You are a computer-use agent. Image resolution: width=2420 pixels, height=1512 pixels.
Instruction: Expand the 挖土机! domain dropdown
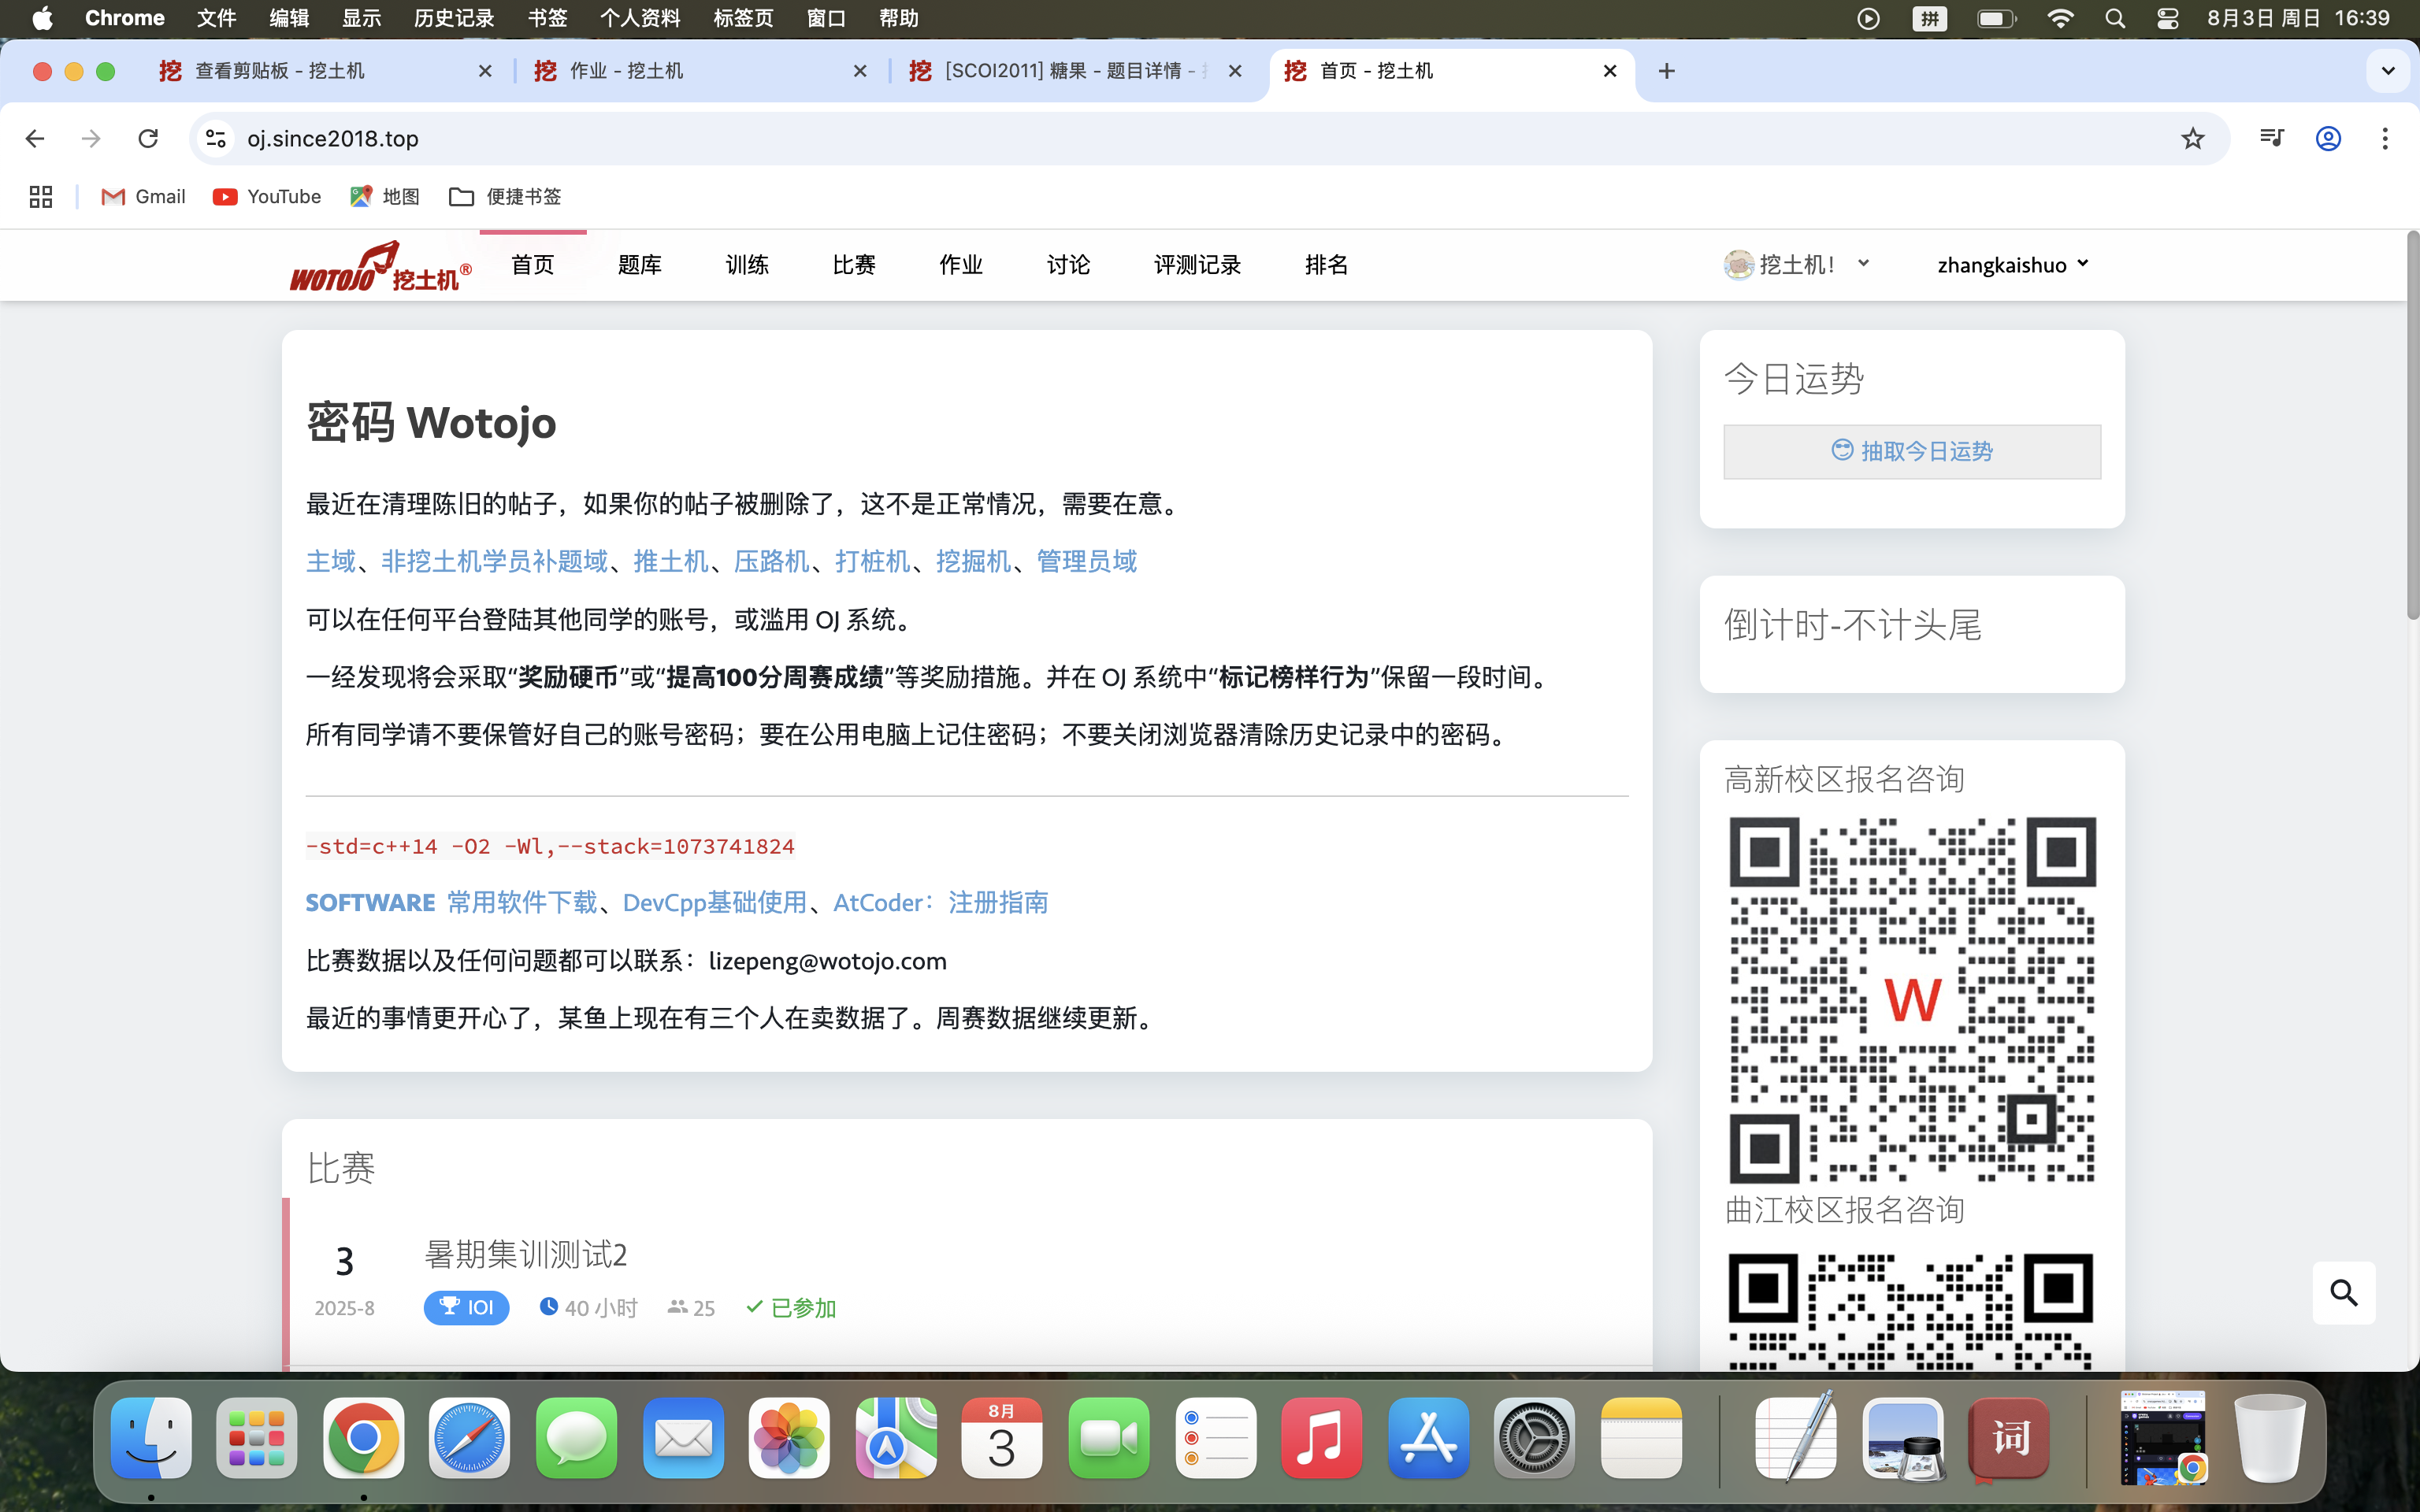(x=1797, y=265)
